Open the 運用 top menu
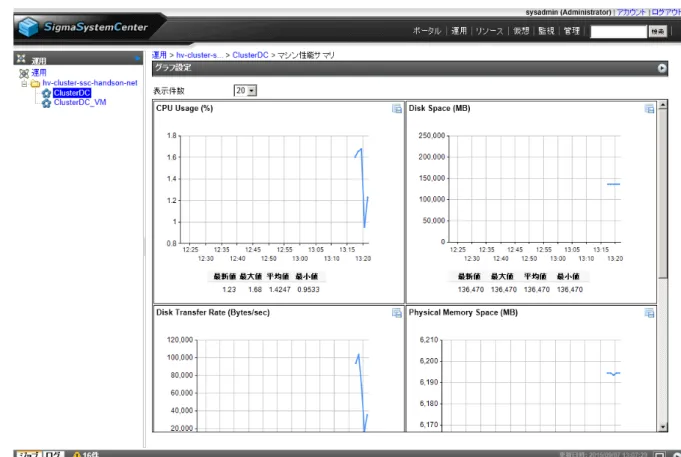681x457 pixels. pos(459,31)
